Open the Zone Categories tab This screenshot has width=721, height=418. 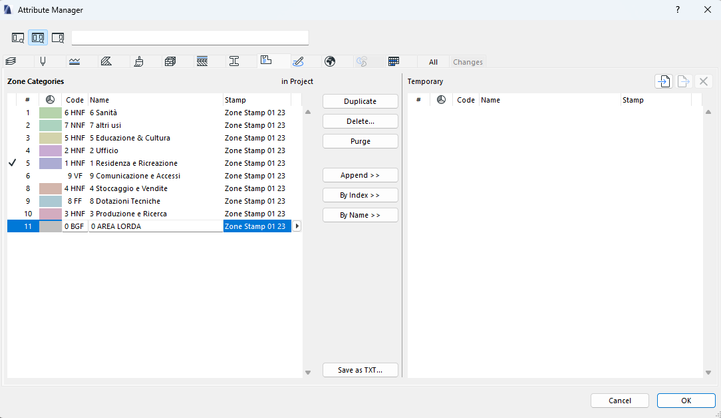pos(266,60)
